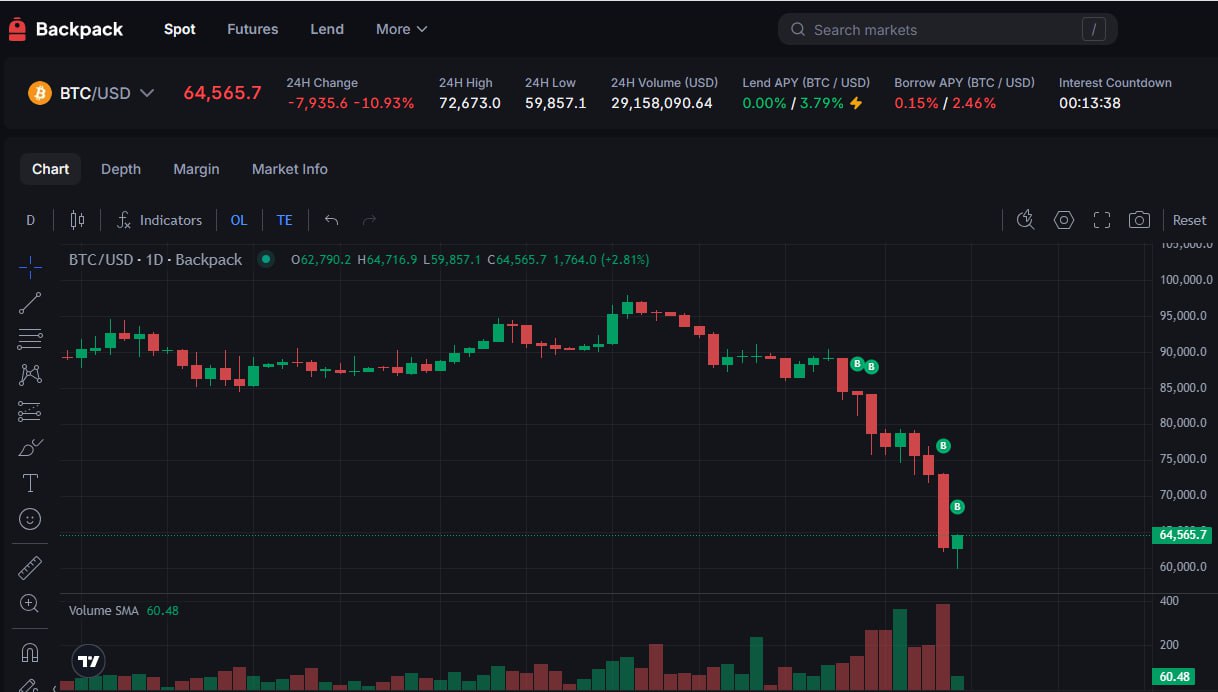Select the patterns drawing tool
The image size is (1218, 692).
pos(30,375)
